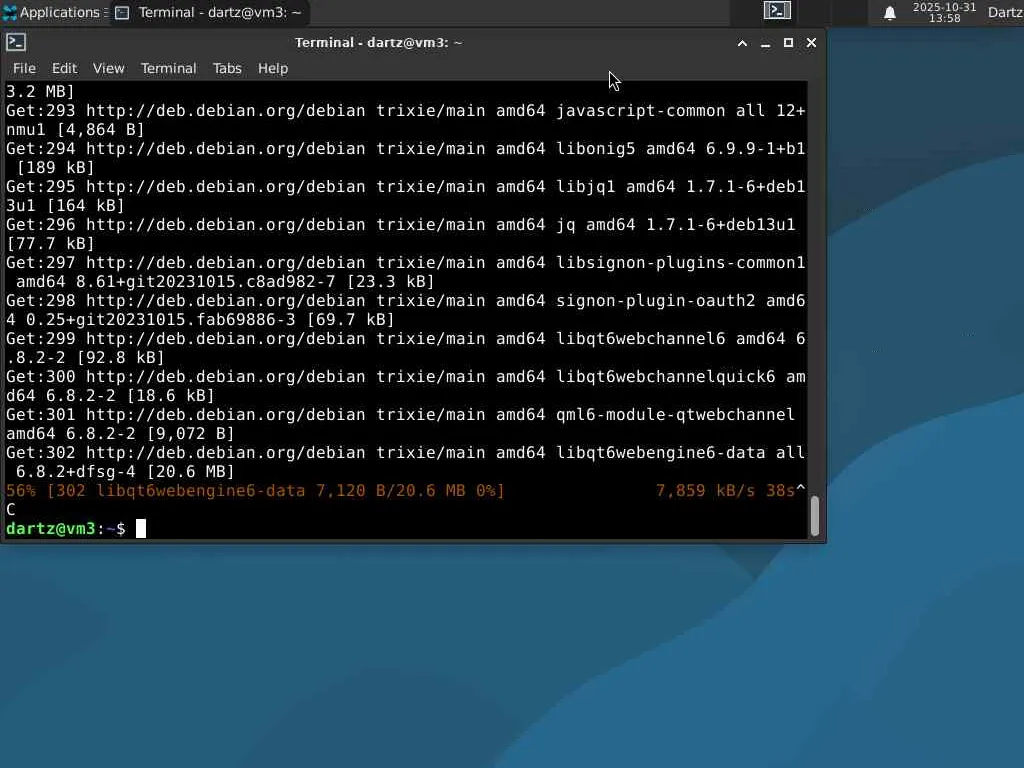Maximize the terminal window

(x=788, y=43)
